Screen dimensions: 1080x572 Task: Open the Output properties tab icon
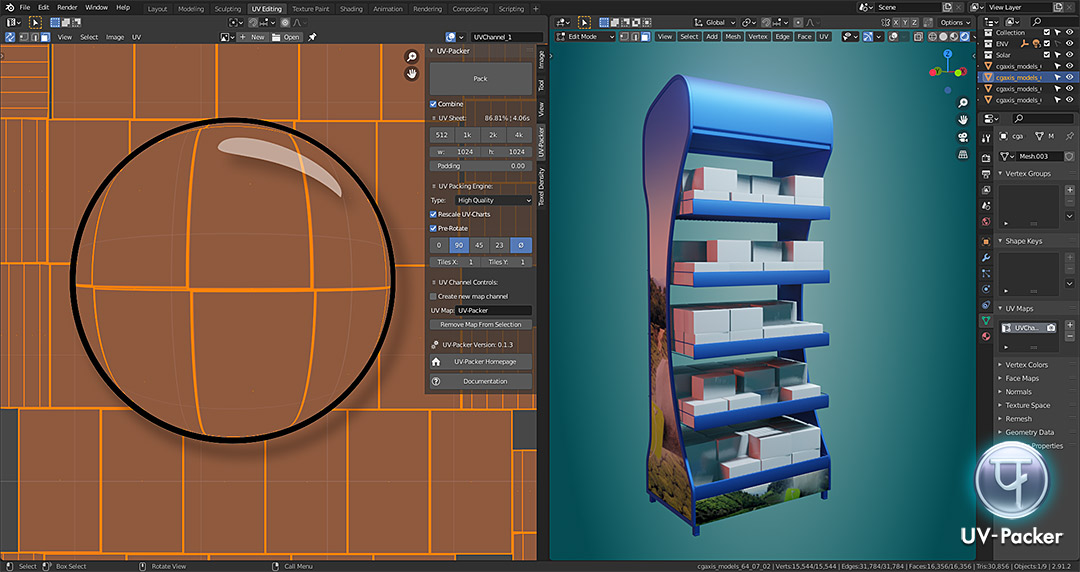pyautogui.click(x=986, y=174)
